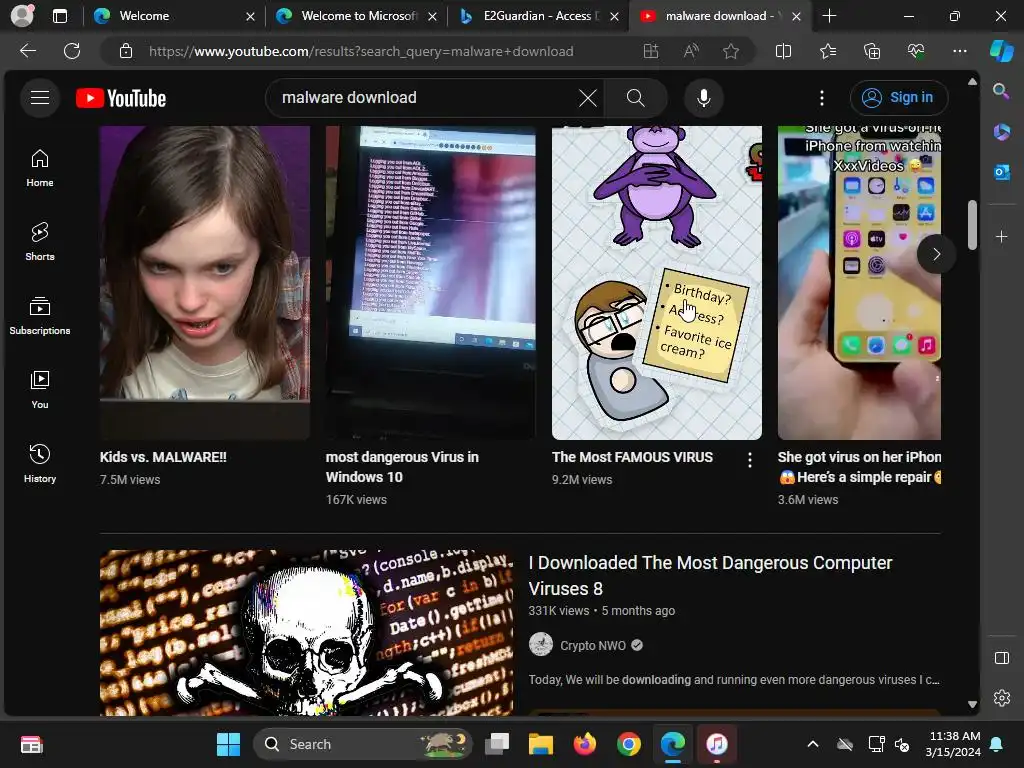This screenshot has width=1024, height=768.
Task: Run search with the magnifier button
Action: [x=635, y=98]
